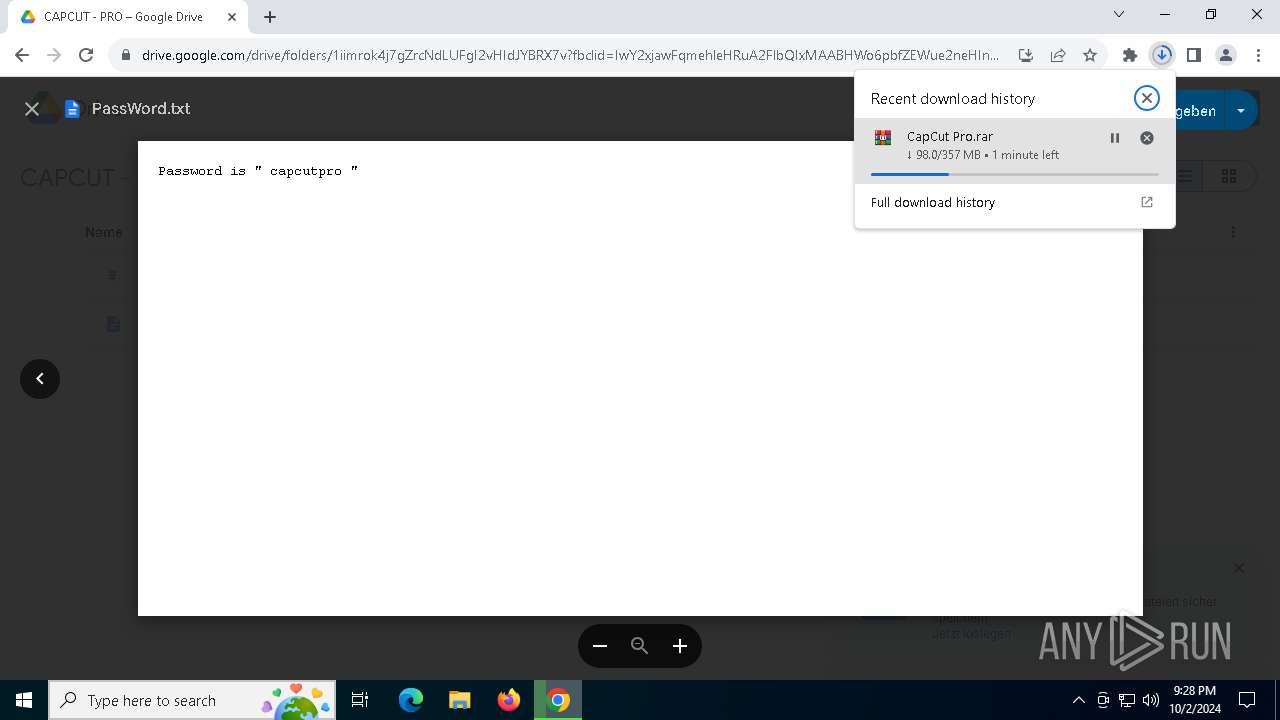This screenshot has width=1280, height=720.
Task: Go forward in browser history
Action: (x=54, y=55)
